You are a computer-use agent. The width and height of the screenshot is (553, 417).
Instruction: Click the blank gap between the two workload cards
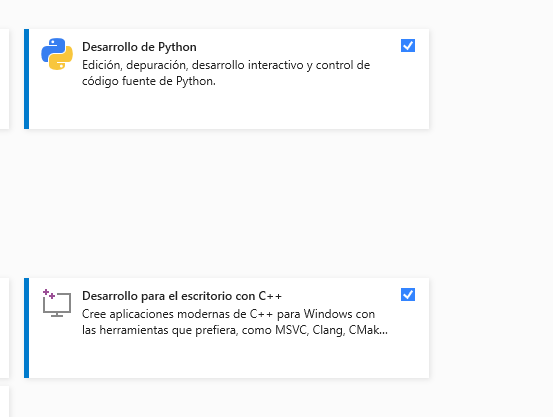click(x=226, y=204)
